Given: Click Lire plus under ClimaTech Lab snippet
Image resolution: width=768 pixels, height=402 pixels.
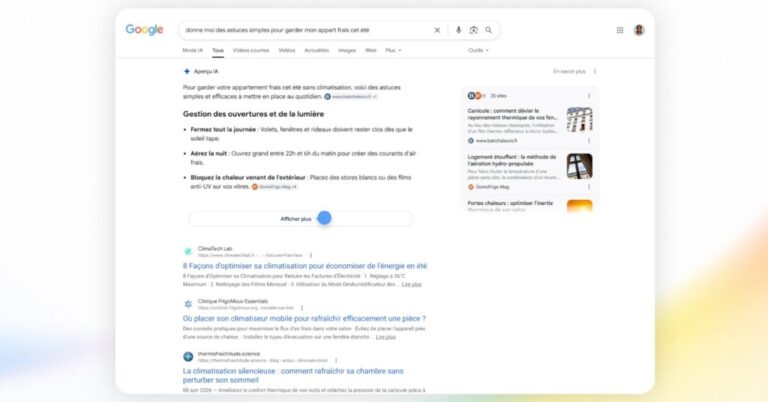Looking at the screenshot, I should coord(411,284).
